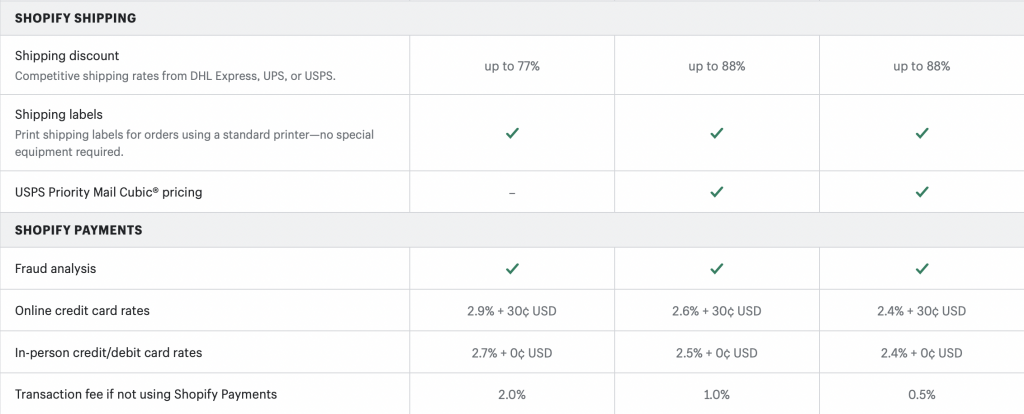The height and width of the screenshot is (414, 1024).
Task: Click the Shipping discount row label
Action: point(67,56)
